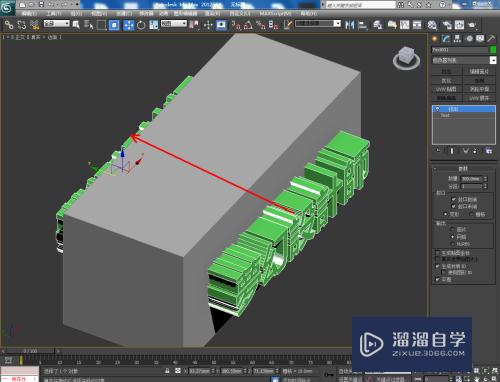Switch to the Display command panel tab
The height and width of the screenshot is (382, 500).
pos(480,39)
